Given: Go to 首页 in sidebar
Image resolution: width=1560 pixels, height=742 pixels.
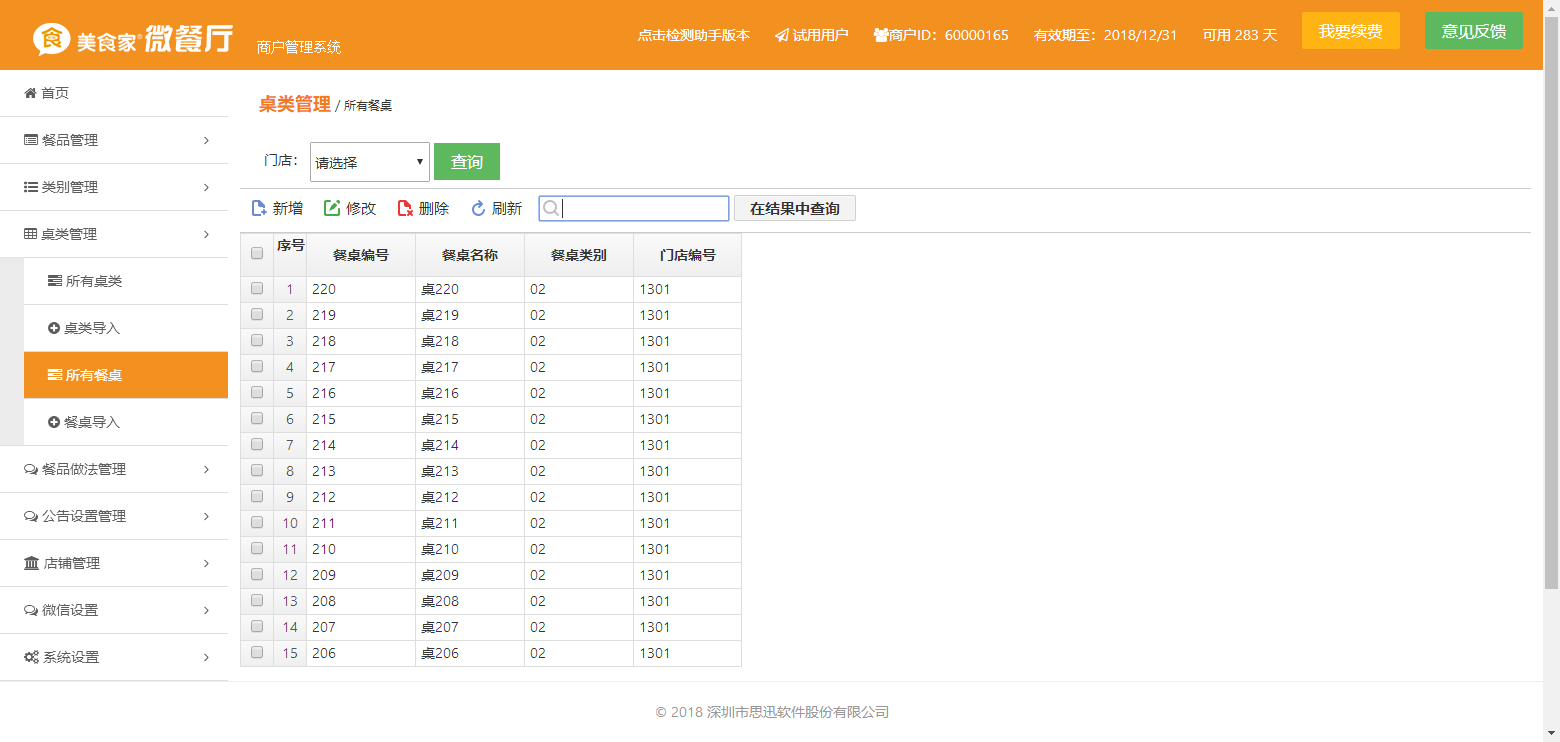Looking at the screenshot, I should (x=114, y=93).
